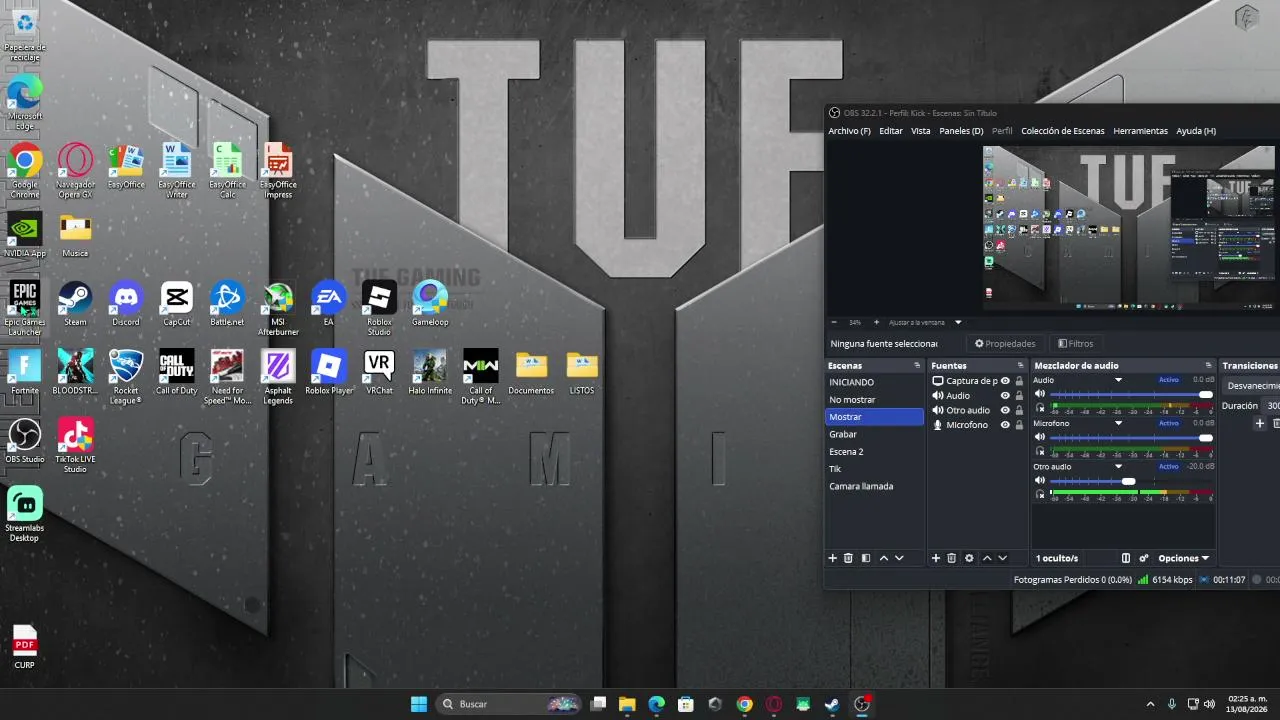Image resolution: width=1280 pixels, height=720 pixels.
Task: Open Desvanecimiento transition dropdown
Action: point(1253,385)
